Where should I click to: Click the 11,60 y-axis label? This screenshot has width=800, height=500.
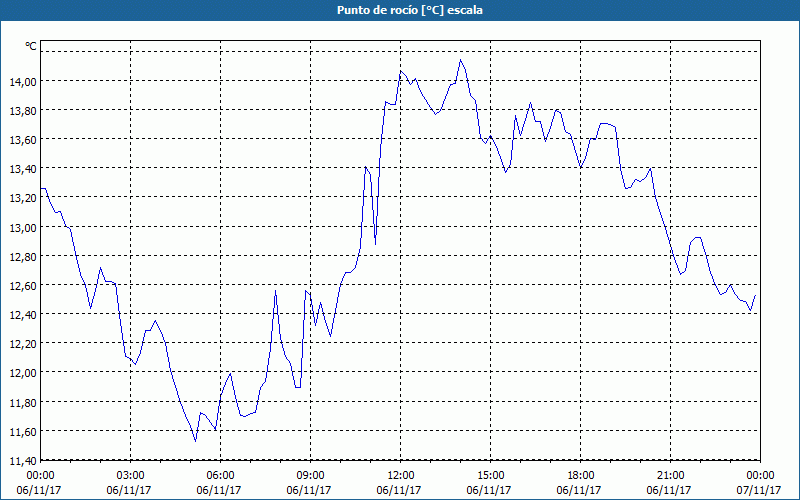[23, 432]
